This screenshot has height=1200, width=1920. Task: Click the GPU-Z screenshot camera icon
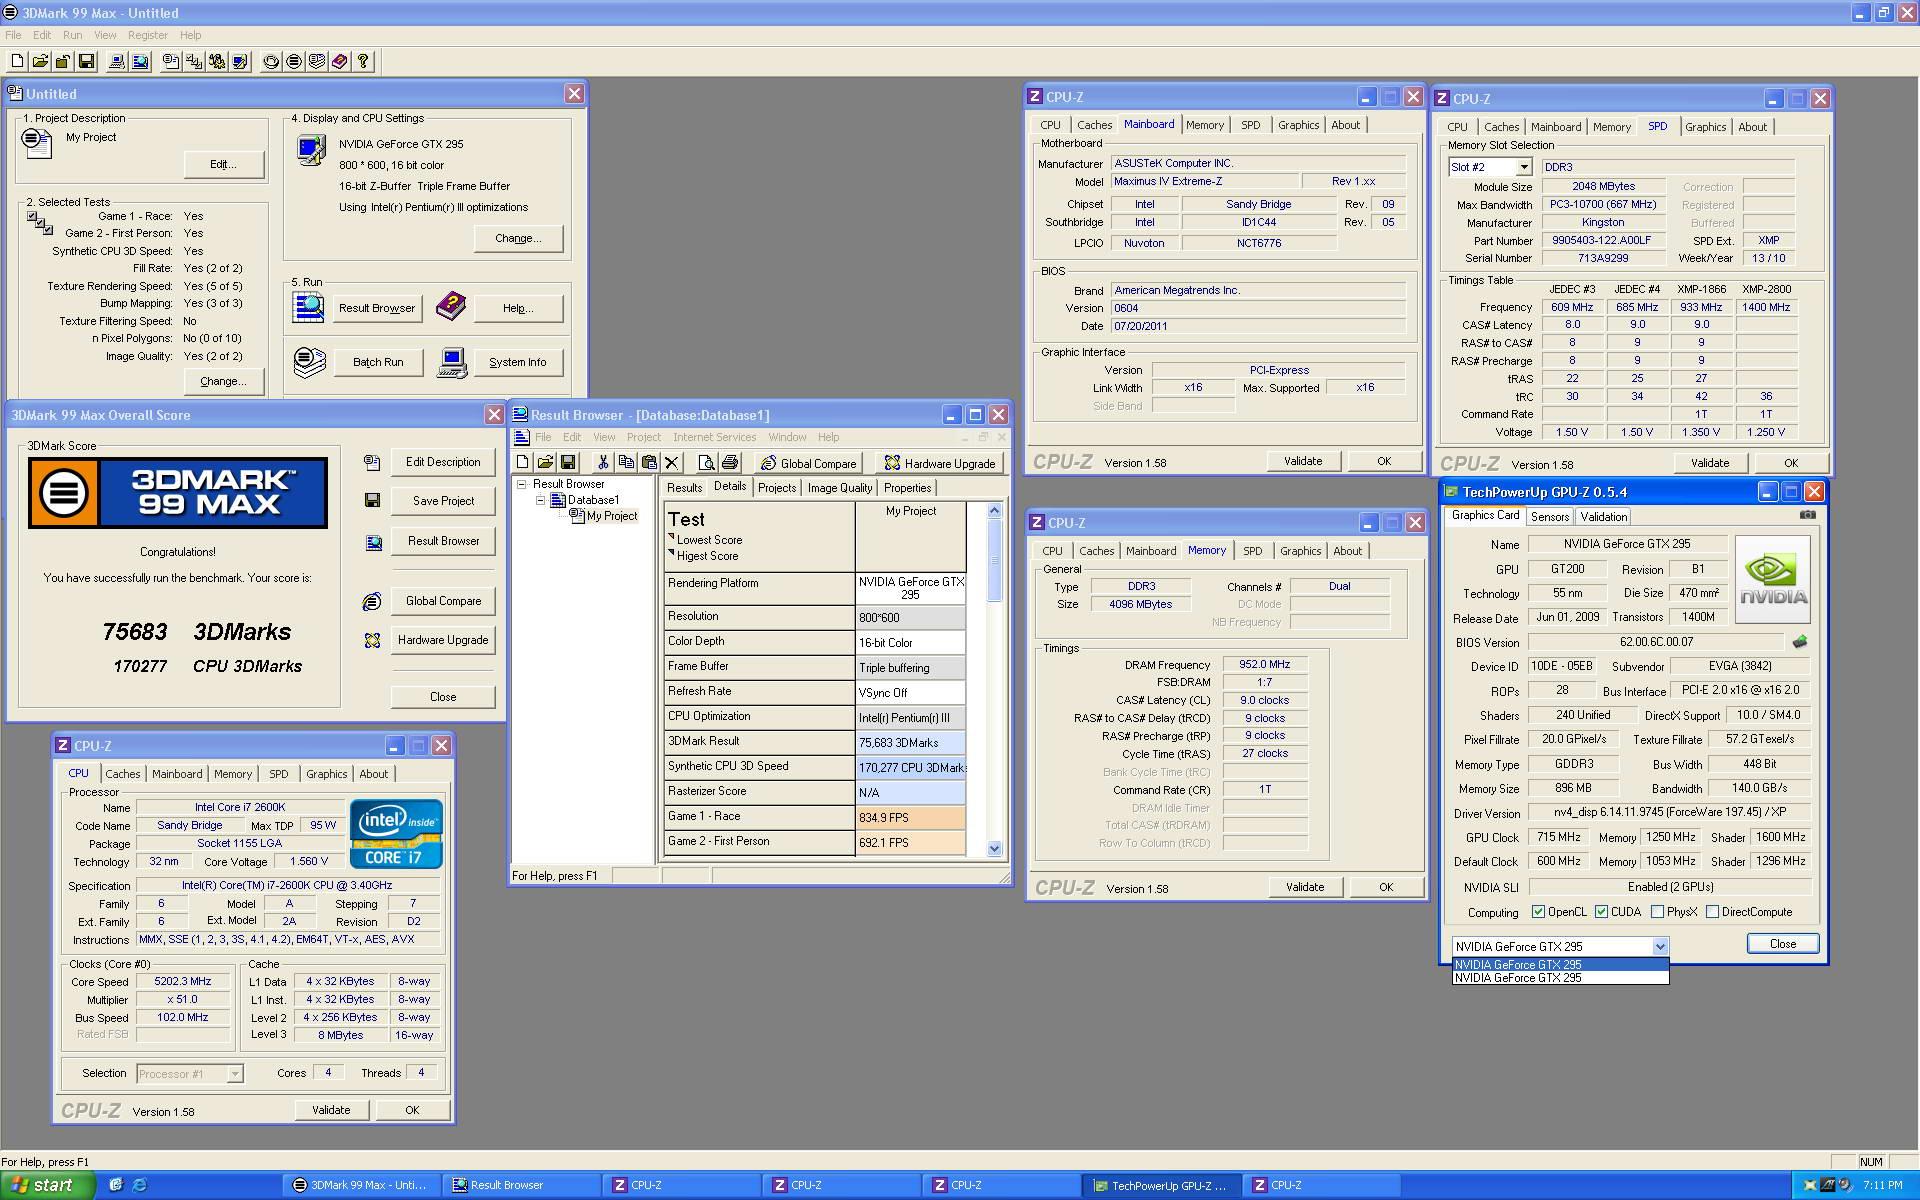[1807, 515]
